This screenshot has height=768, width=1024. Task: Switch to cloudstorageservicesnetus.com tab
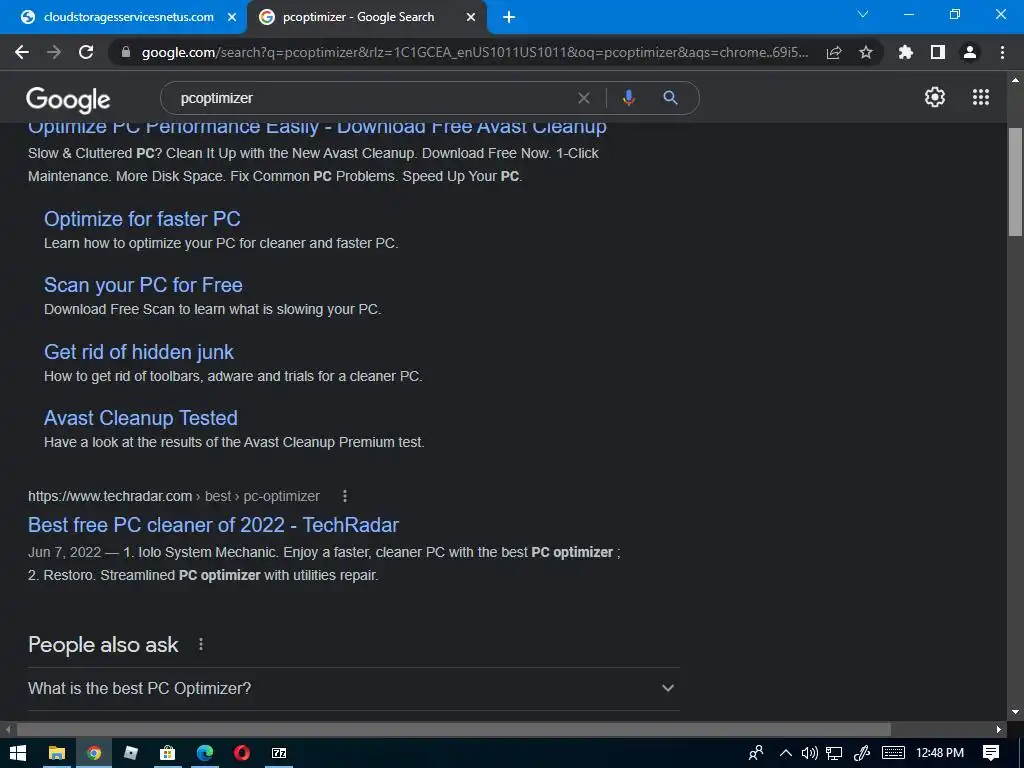coord(122,17)
